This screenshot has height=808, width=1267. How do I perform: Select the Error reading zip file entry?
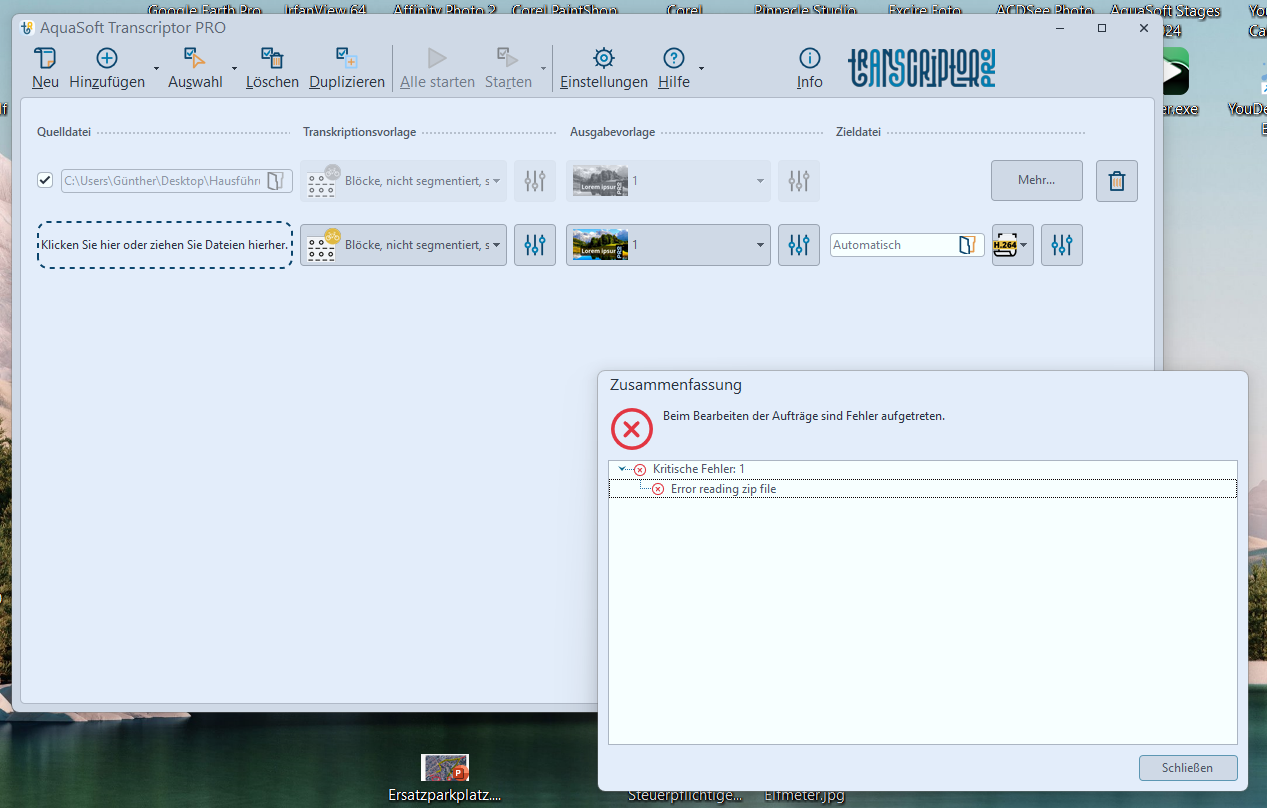(x=723, y=489)
